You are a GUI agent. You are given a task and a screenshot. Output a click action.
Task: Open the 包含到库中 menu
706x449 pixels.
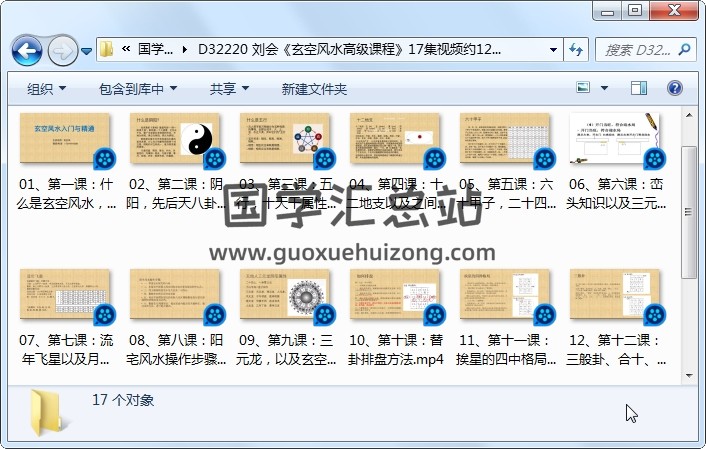(137, 89)
